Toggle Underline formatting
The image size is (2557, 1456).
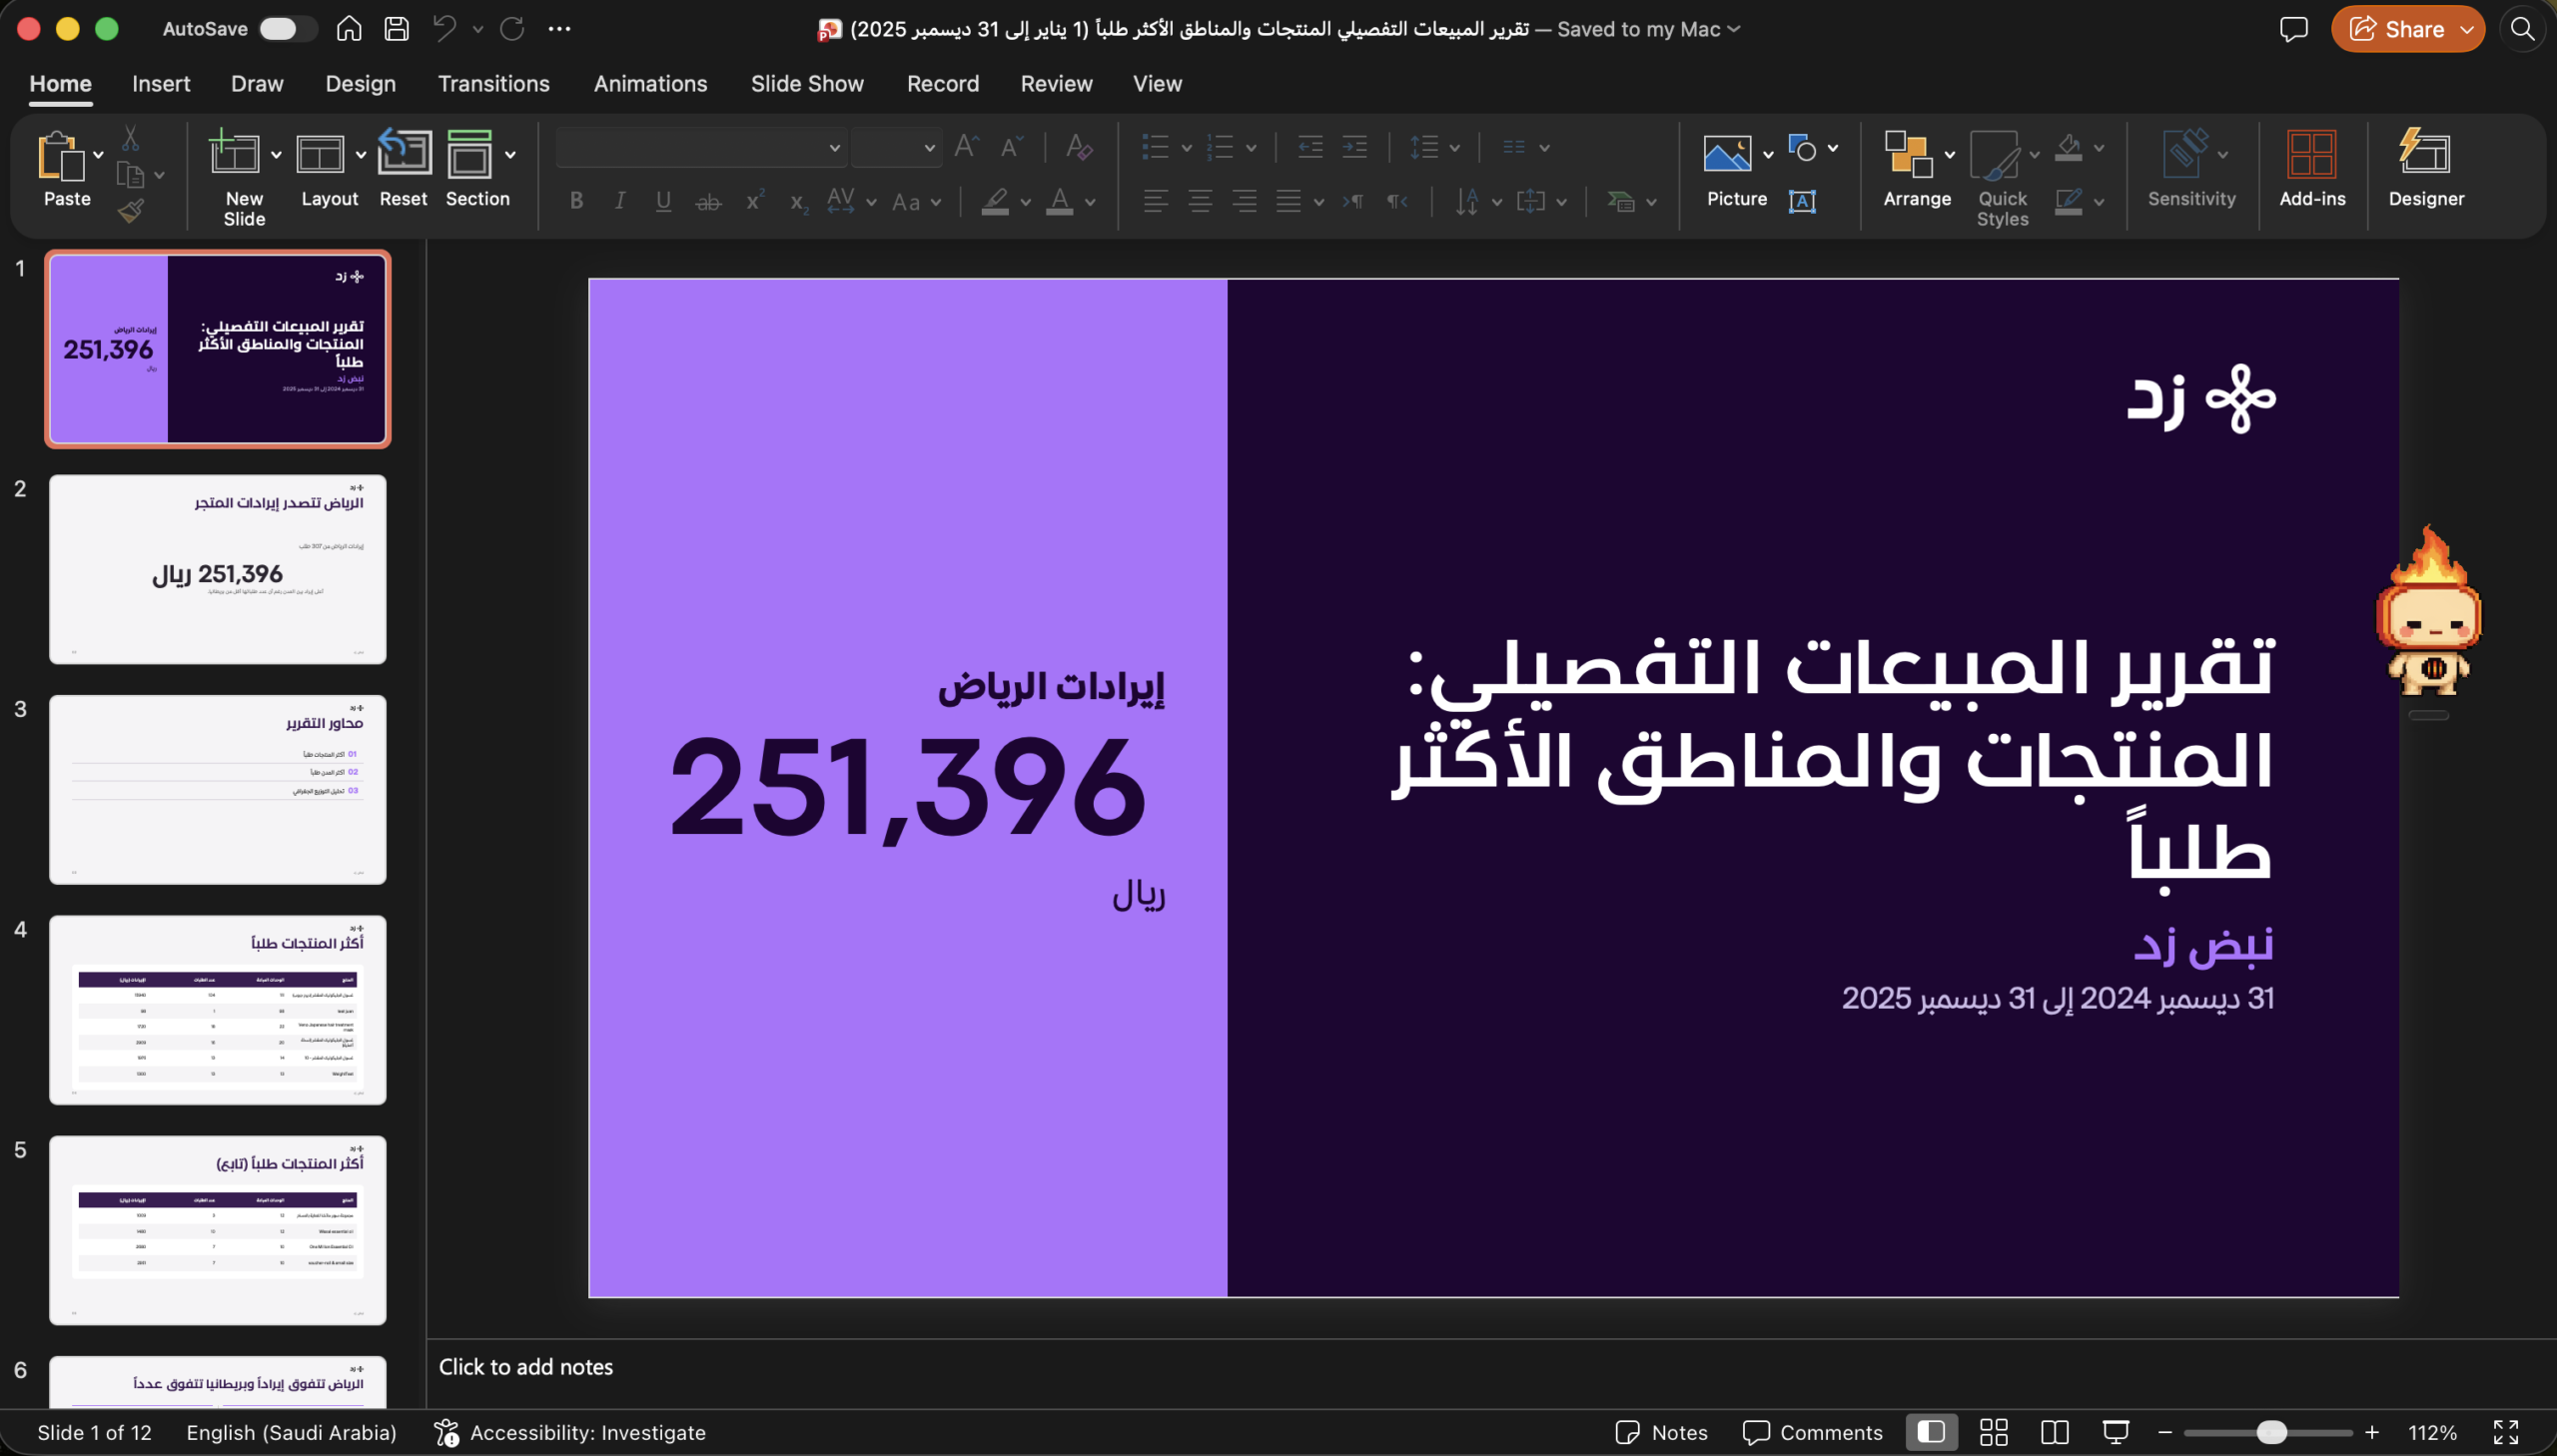point(663,201)
